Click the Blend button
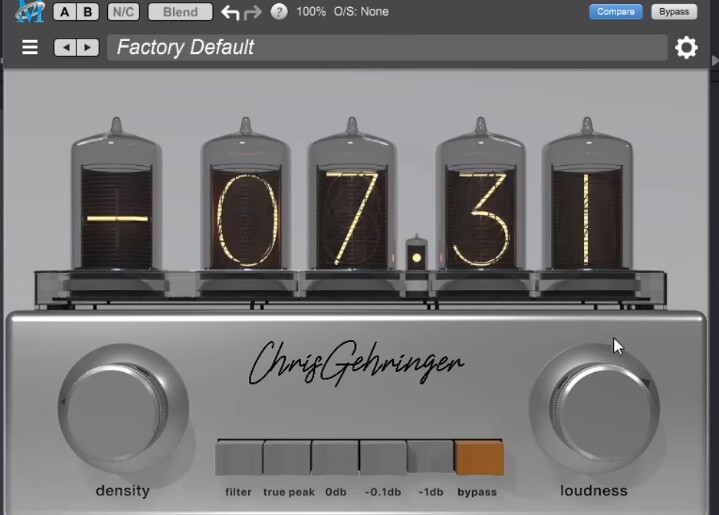 click(x=180, y=11)
